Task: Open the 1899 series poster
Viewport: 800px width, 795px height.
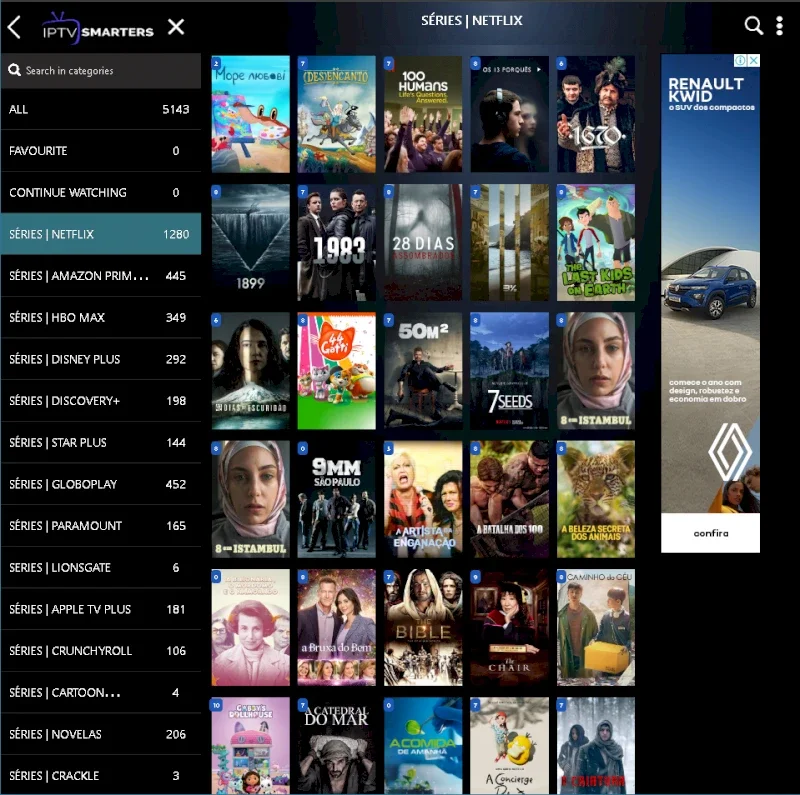Action: coord(251,242)
